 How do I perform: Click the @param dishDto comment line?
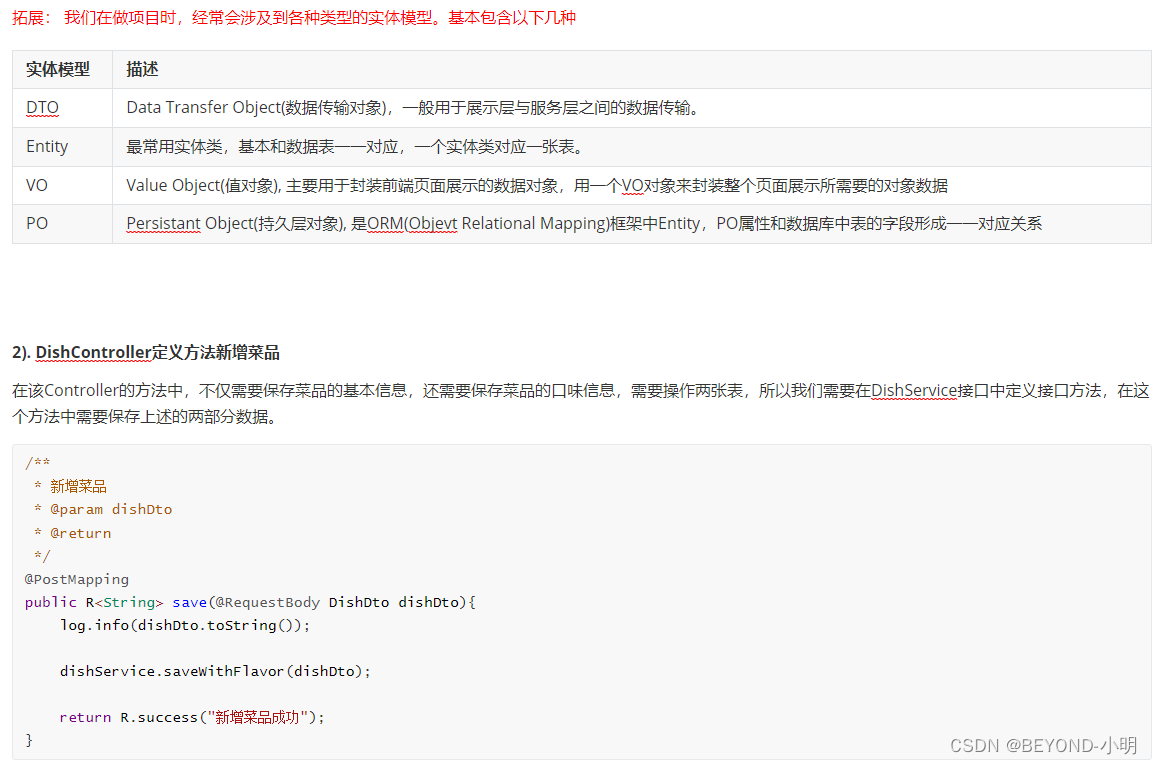click(x=103, y=509)
